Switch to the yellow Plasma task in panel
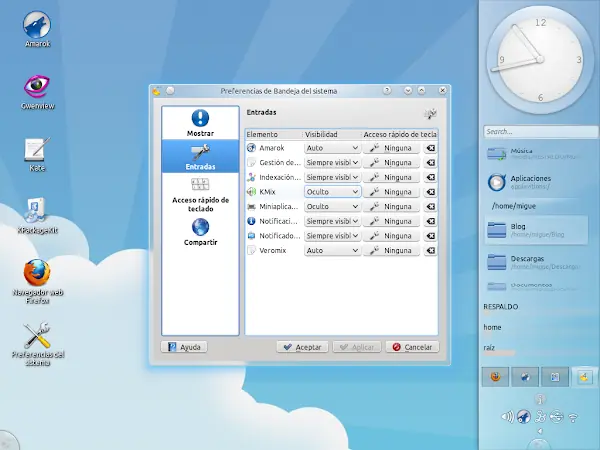Screen dimensions: 600x450 (x=584, y=377)
